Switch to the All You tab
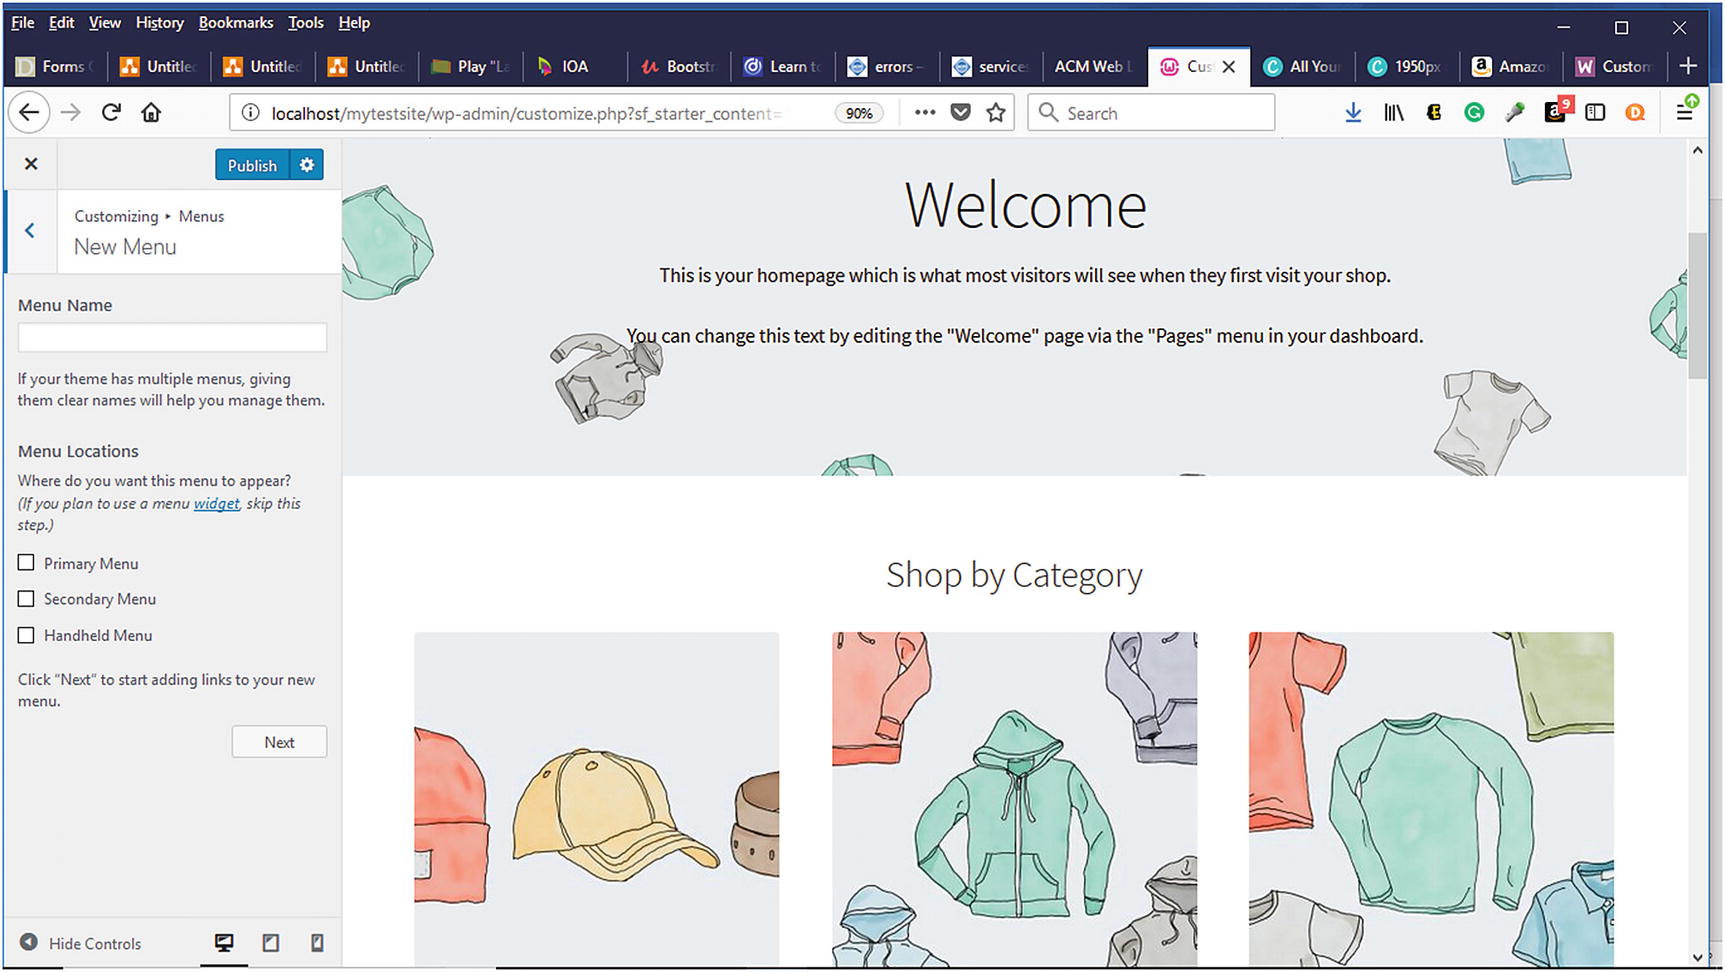The image size is (1725, 972). [1303, 67]
